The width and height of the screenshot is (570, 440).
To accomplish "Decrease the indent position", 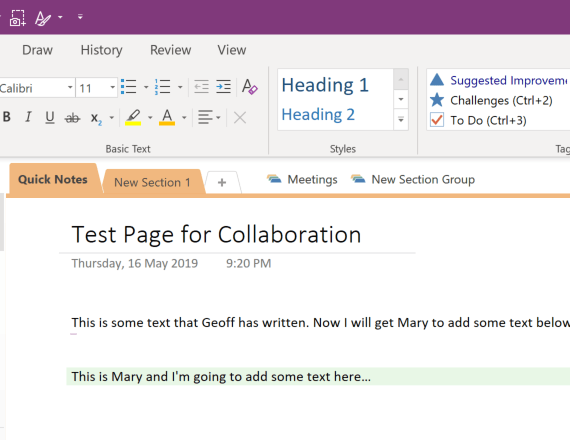I will tap(201, 87).
